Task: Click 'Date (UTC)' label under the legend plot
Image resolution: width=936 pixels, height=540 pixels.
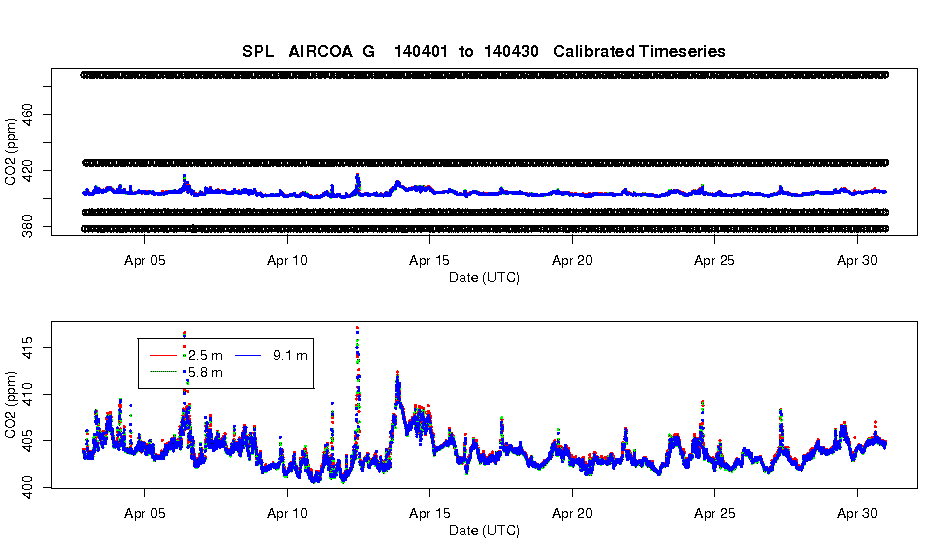Action: pos(484,530)
